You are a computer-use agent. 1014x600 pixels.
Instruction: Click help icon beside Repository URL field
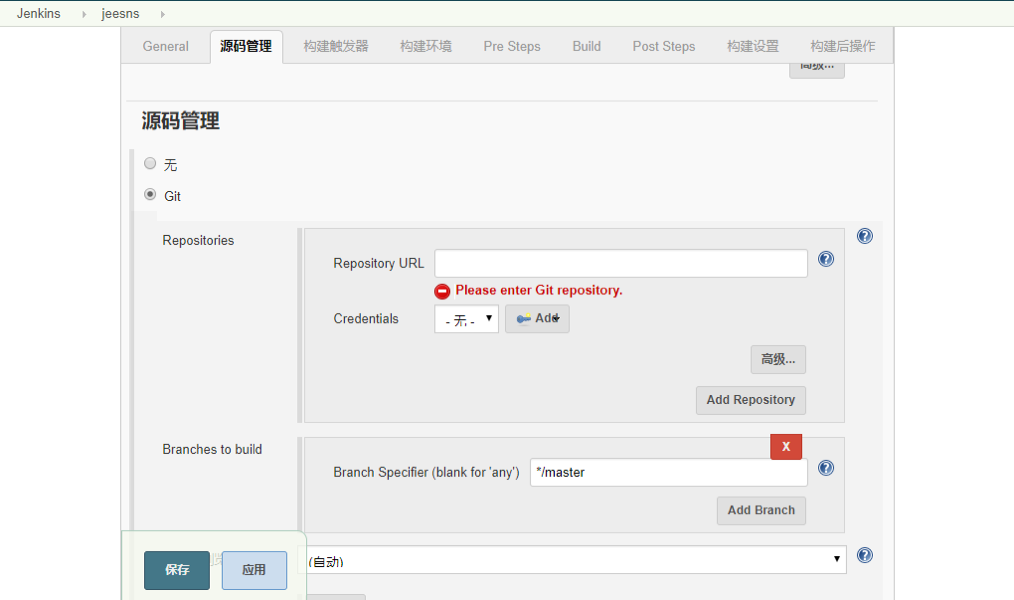[826, 259]
